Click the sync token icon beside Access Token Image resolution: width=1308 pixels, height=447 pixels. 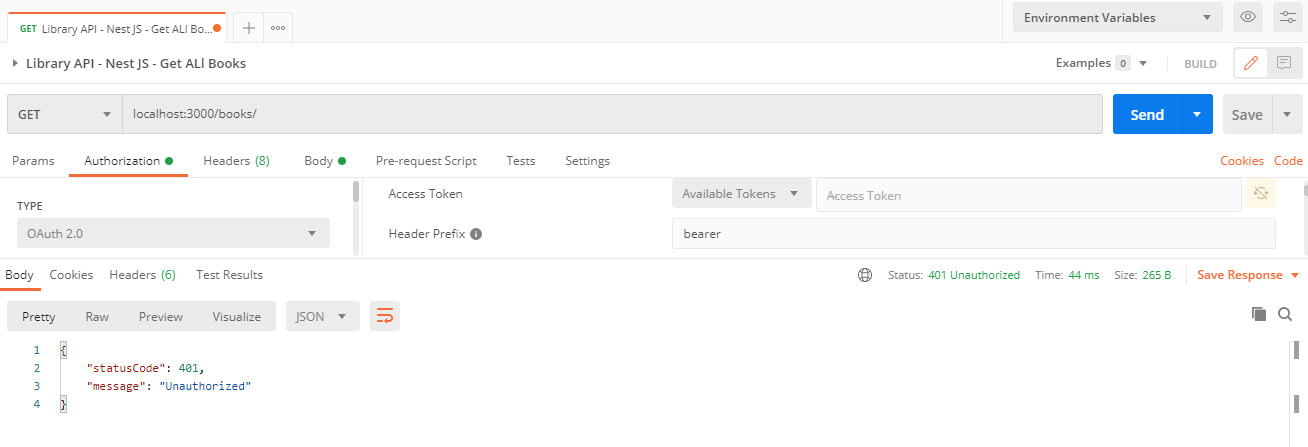1260,193
